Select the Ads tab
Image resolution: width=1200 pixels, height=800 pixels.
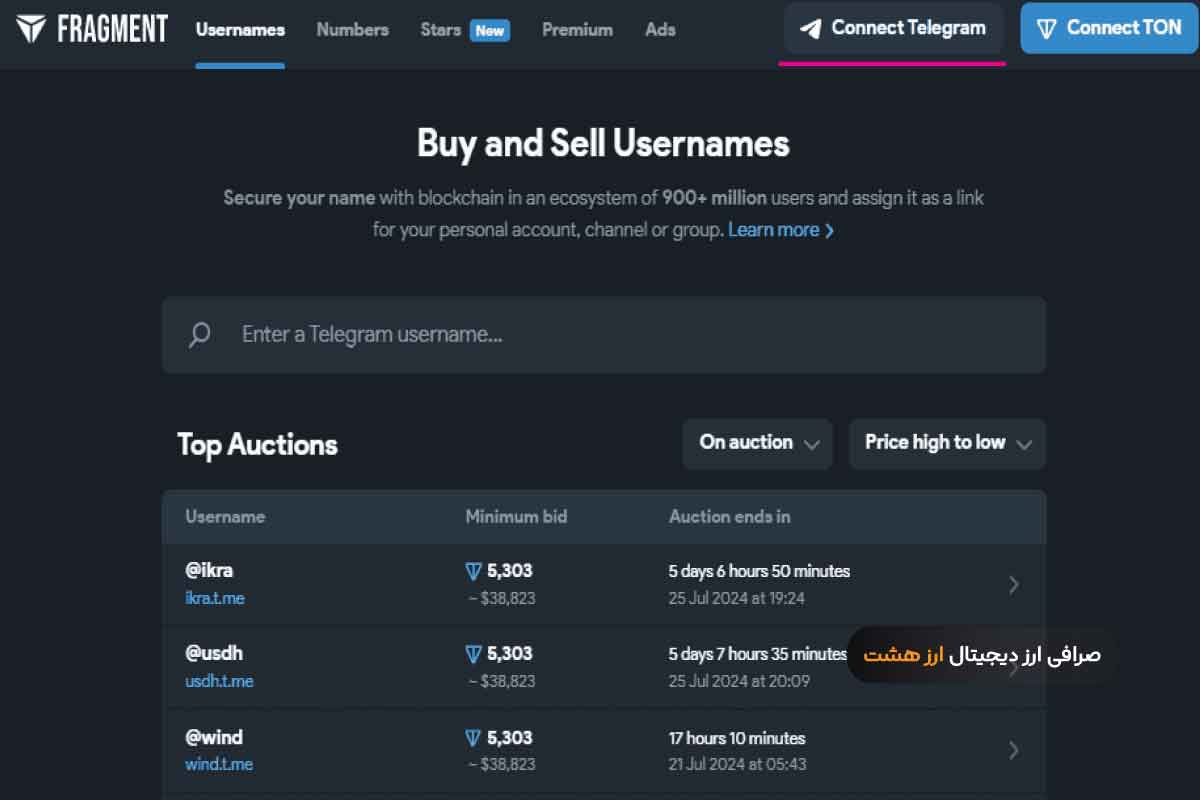660,30
